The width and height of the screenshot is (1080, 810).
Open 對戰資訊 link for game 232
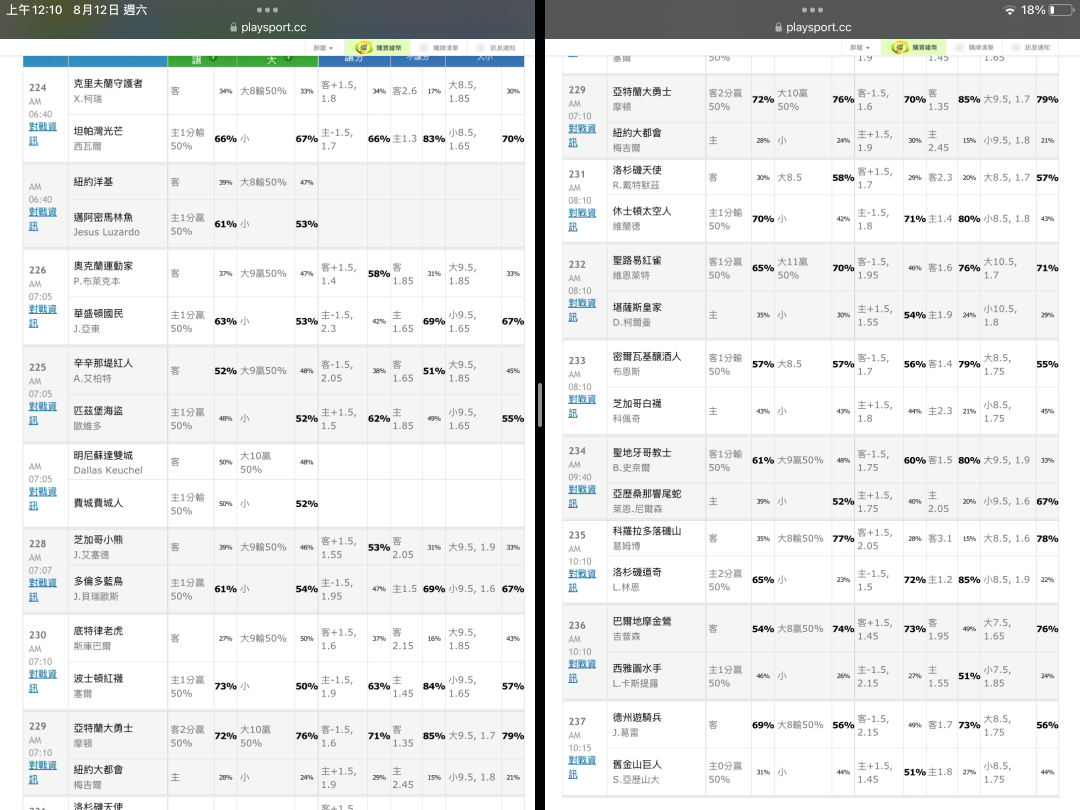coord(582,310)
